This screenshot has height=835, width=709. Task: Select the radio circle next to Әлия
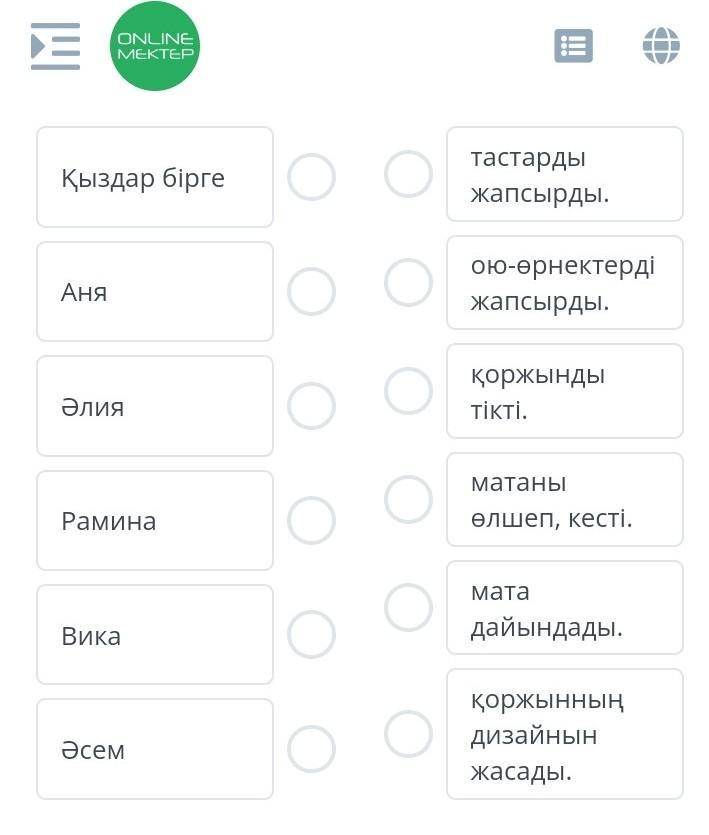[311, 406]
